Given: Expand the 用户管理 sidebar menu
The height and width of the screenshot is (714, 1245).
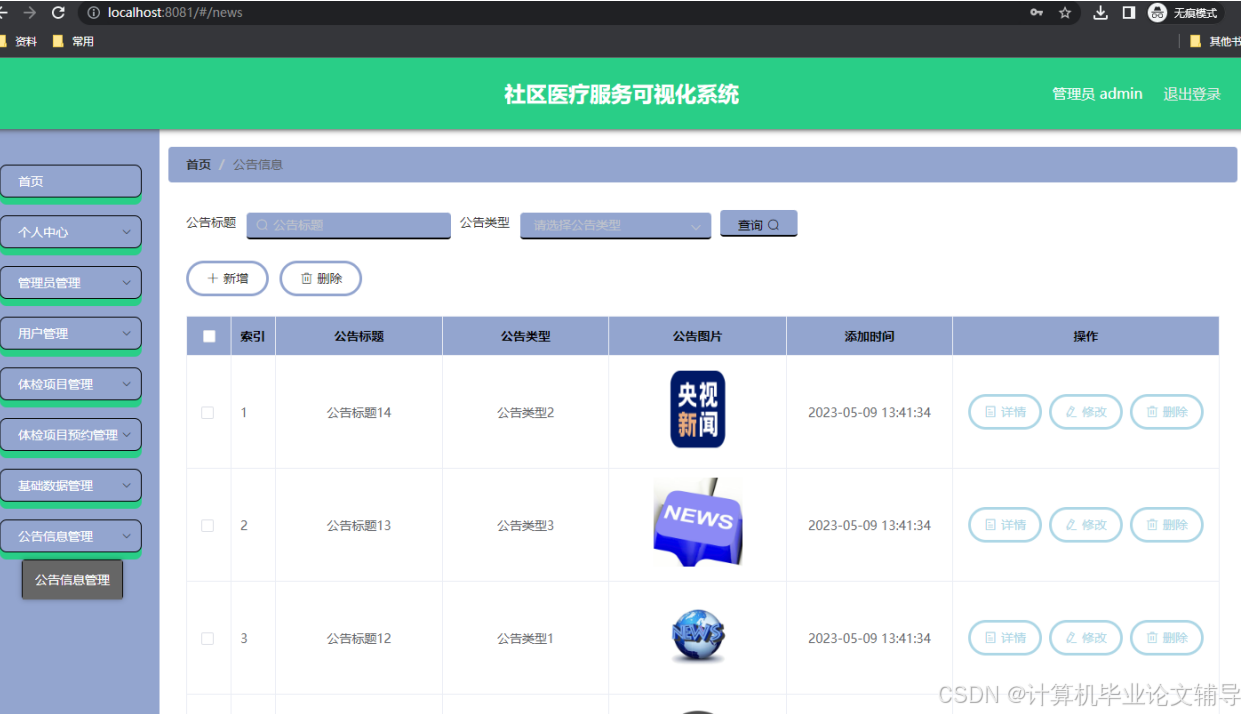Looking at the screenshot, I should tap(71, 333).
